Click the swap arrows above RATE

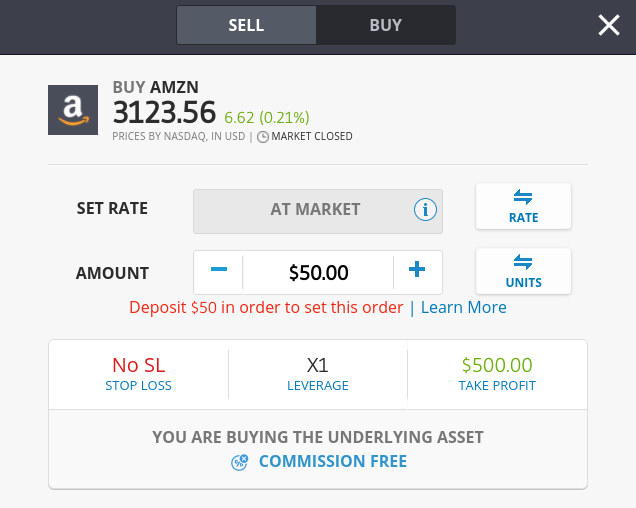pyautogui.click(x=523, y=197)
